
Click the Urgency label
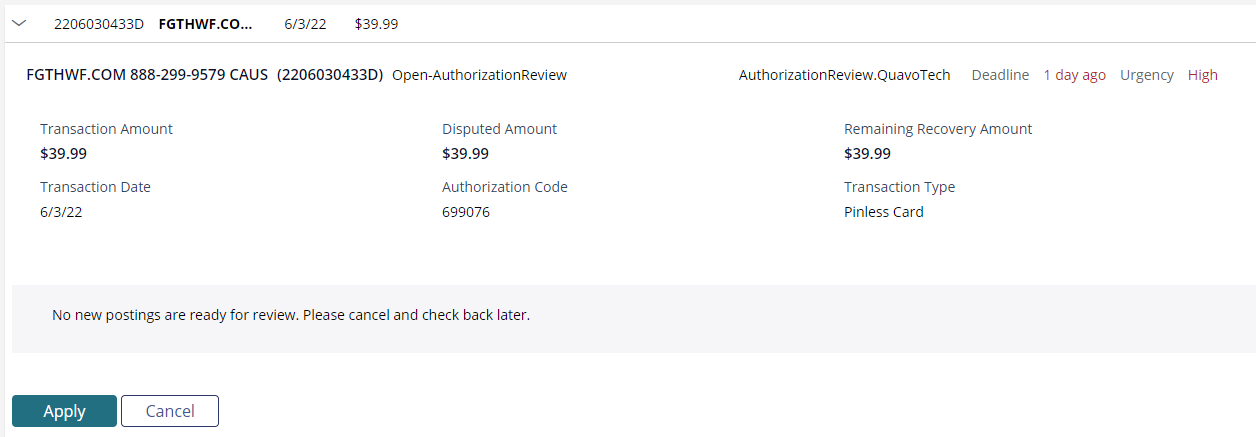tap(1146, 75)
